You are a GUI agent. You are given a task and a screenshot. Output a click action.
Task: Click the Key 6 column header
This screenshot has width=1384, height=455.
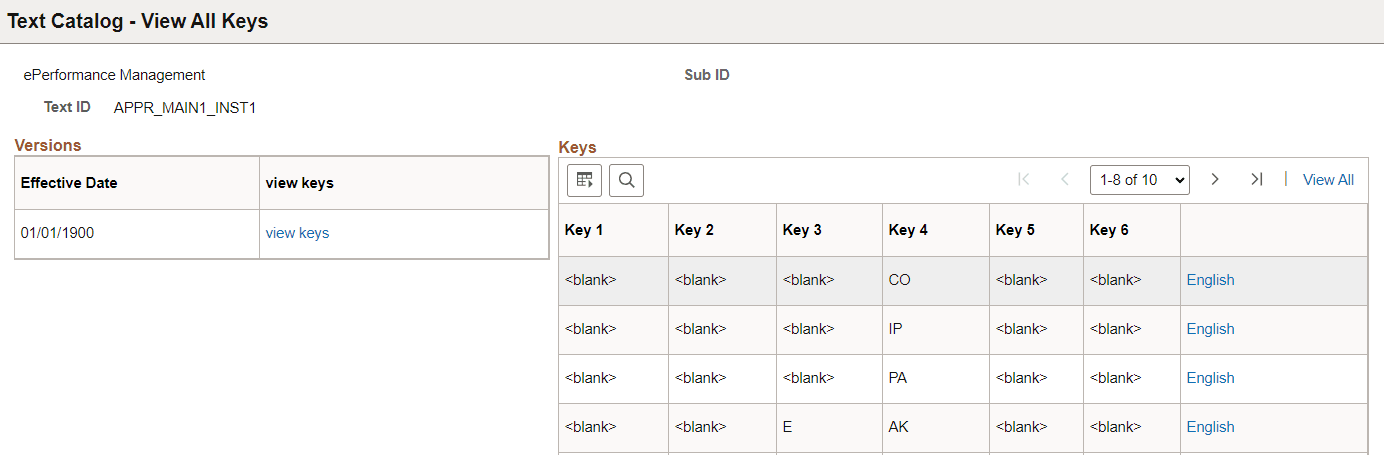pos(1109,230)
